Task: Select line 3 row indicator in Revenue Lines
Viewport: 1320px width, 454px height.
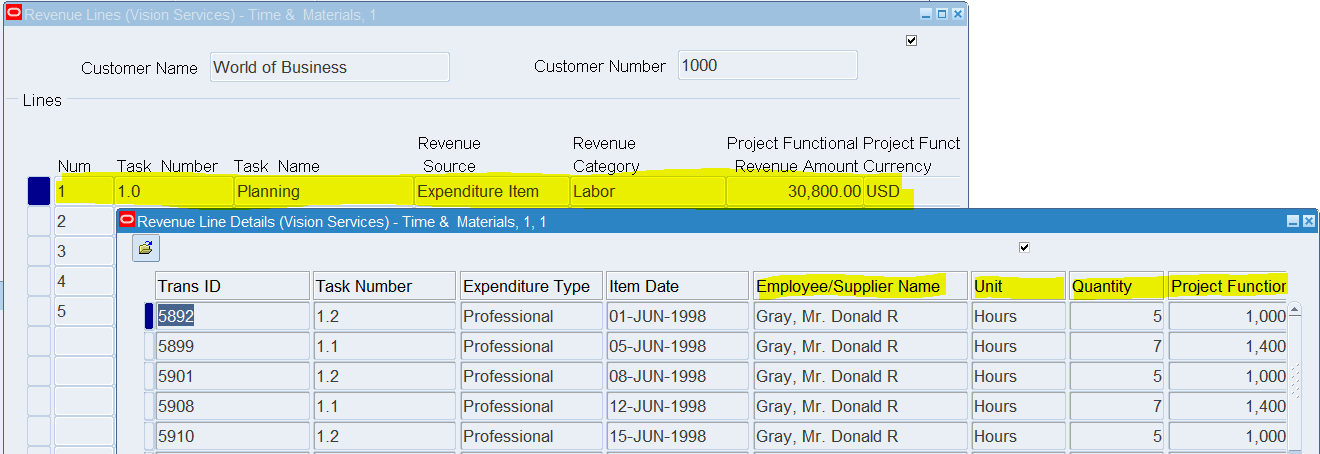Action: tap(39, 251)
